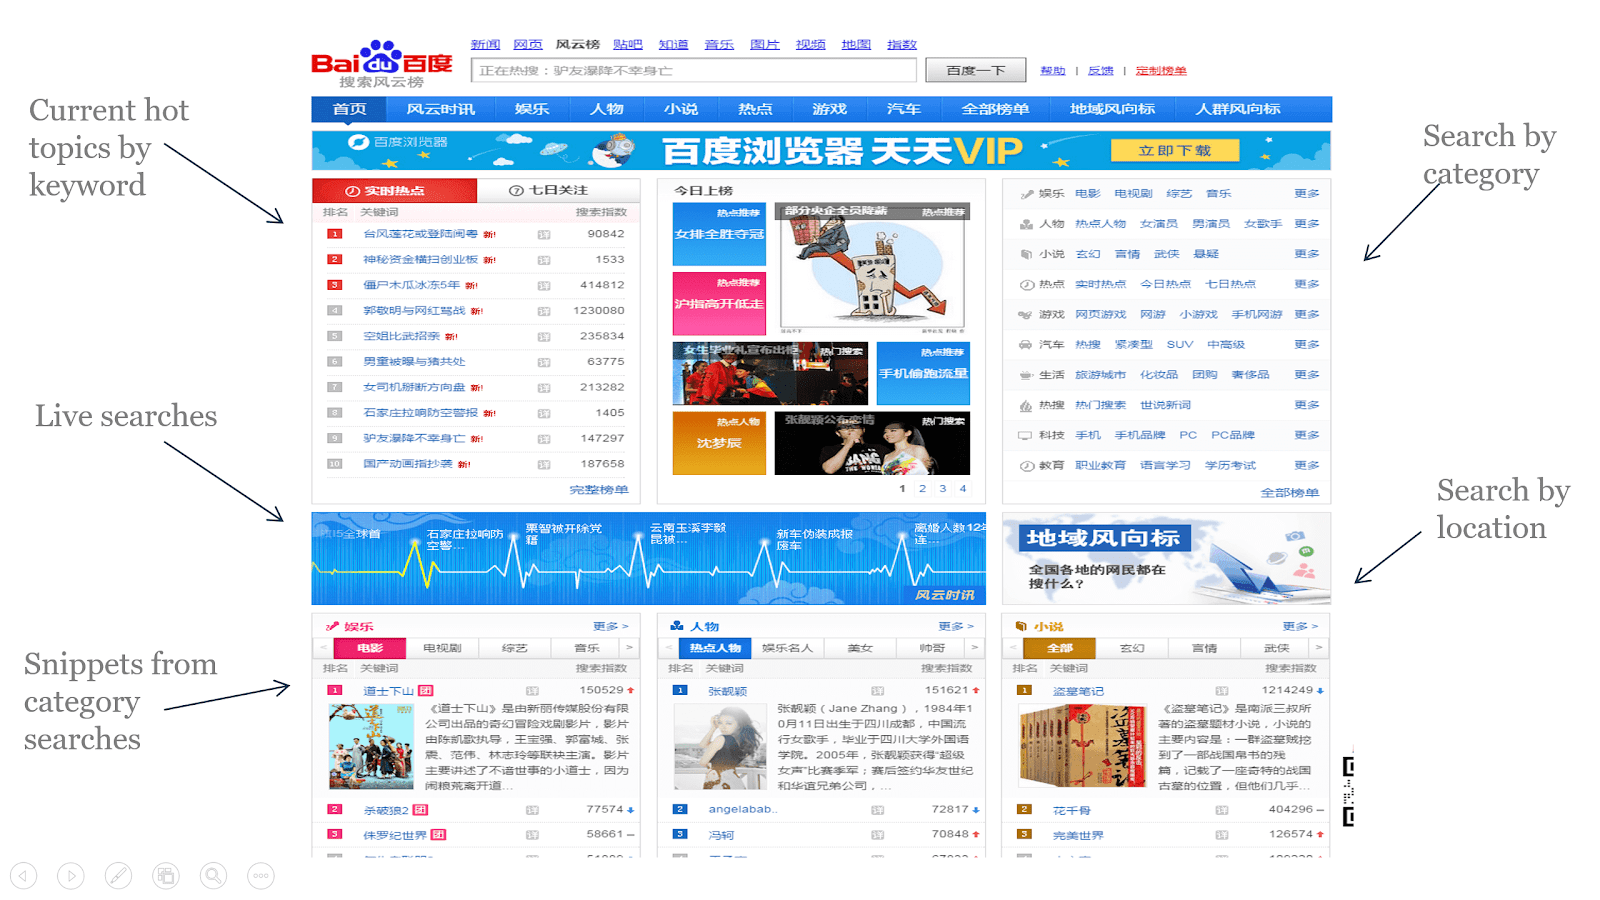Viewport: 1600px width, 900px height.
Task: Click the 详 detail icon for 男童被曝与猪共处
Action: 544,362
